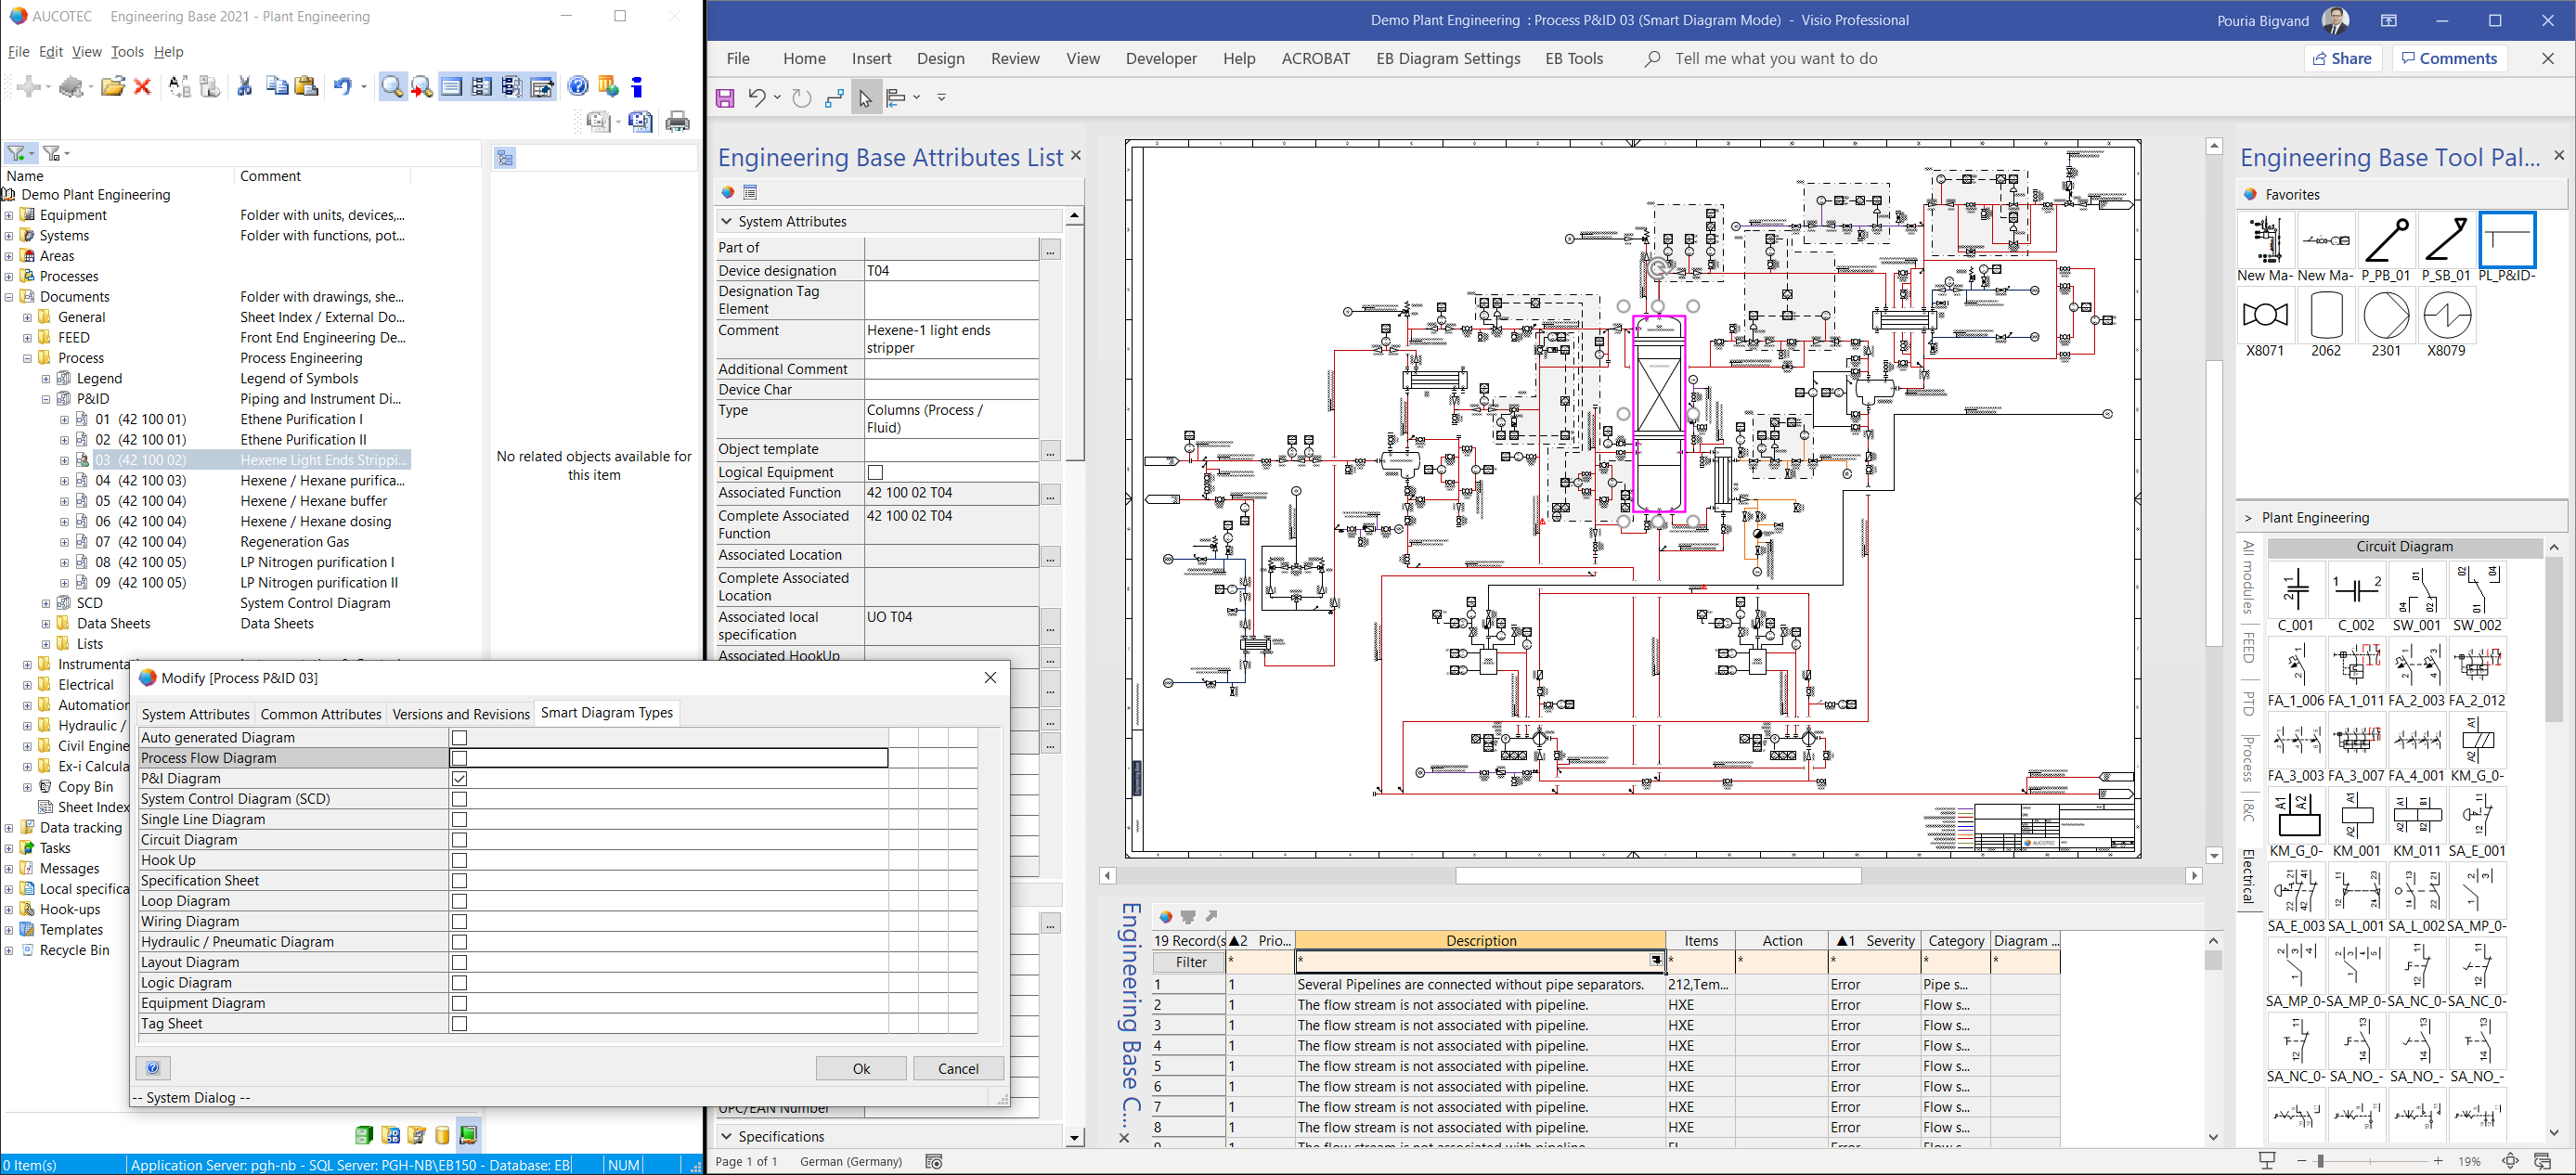Expand the Equipment folder in the project tree
The image size is (2576, 1175).
pos(9,214)
